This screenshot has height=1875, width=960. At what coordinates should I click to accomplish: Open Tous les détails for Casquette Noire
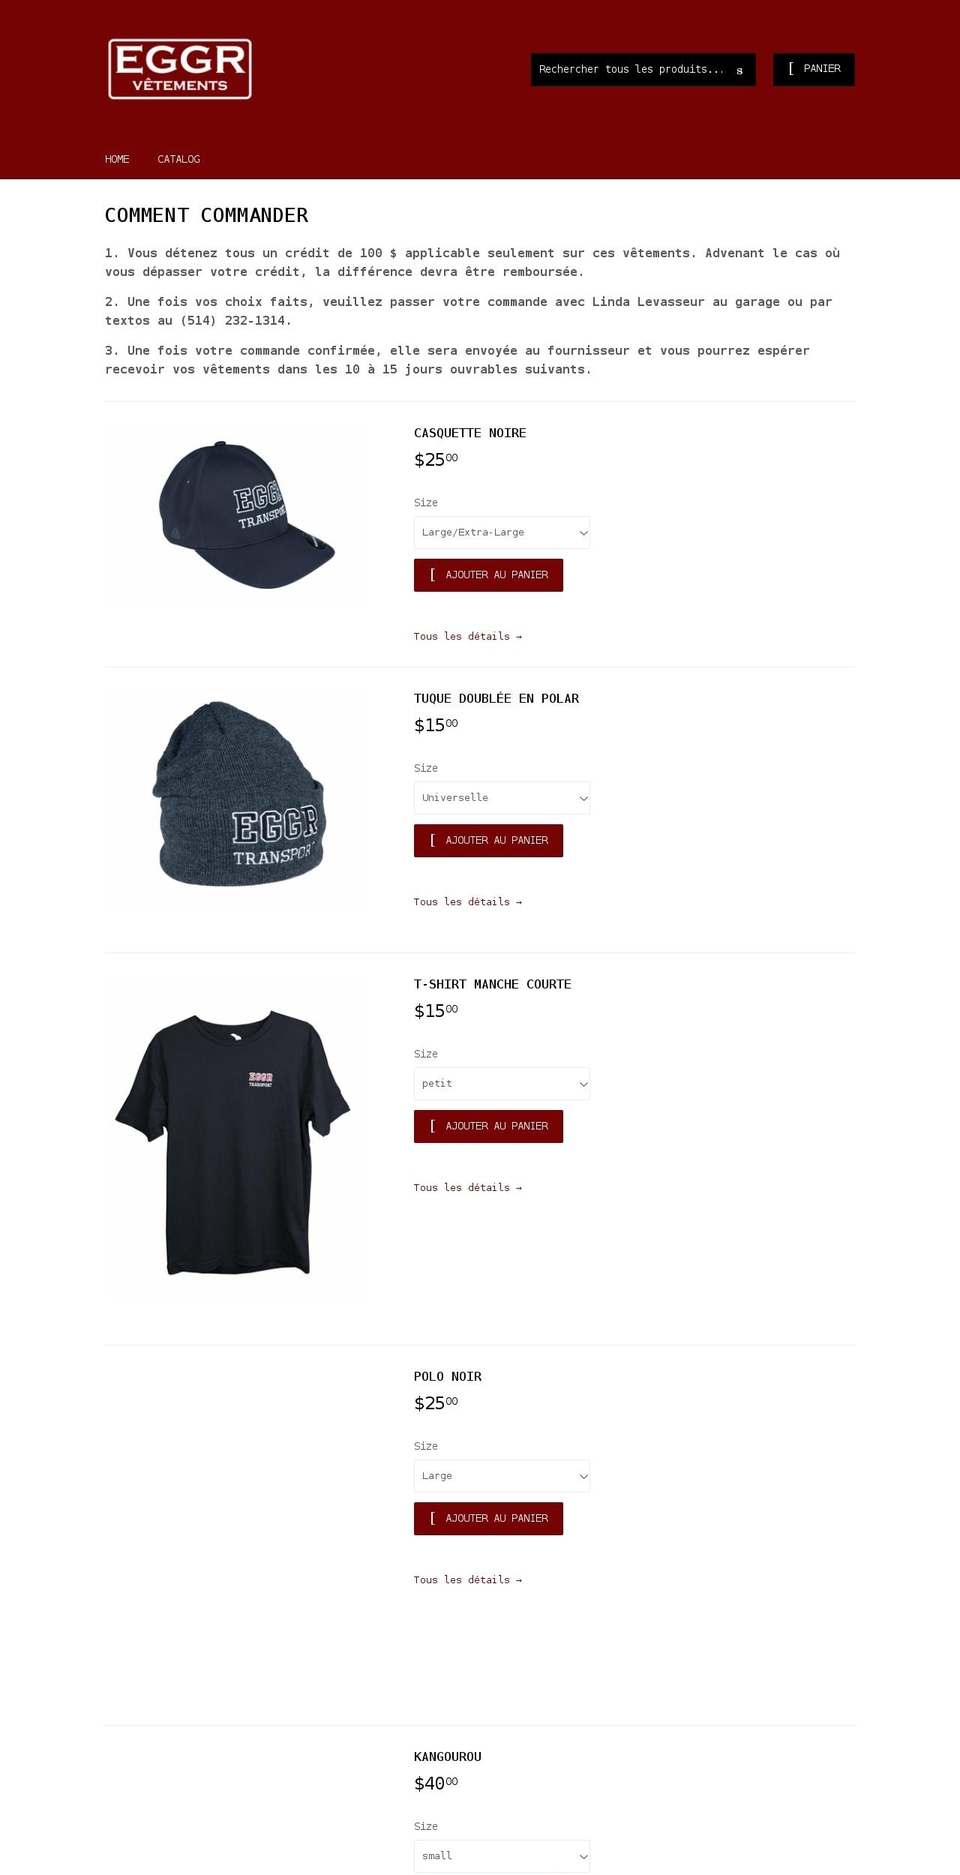[468, 636]
